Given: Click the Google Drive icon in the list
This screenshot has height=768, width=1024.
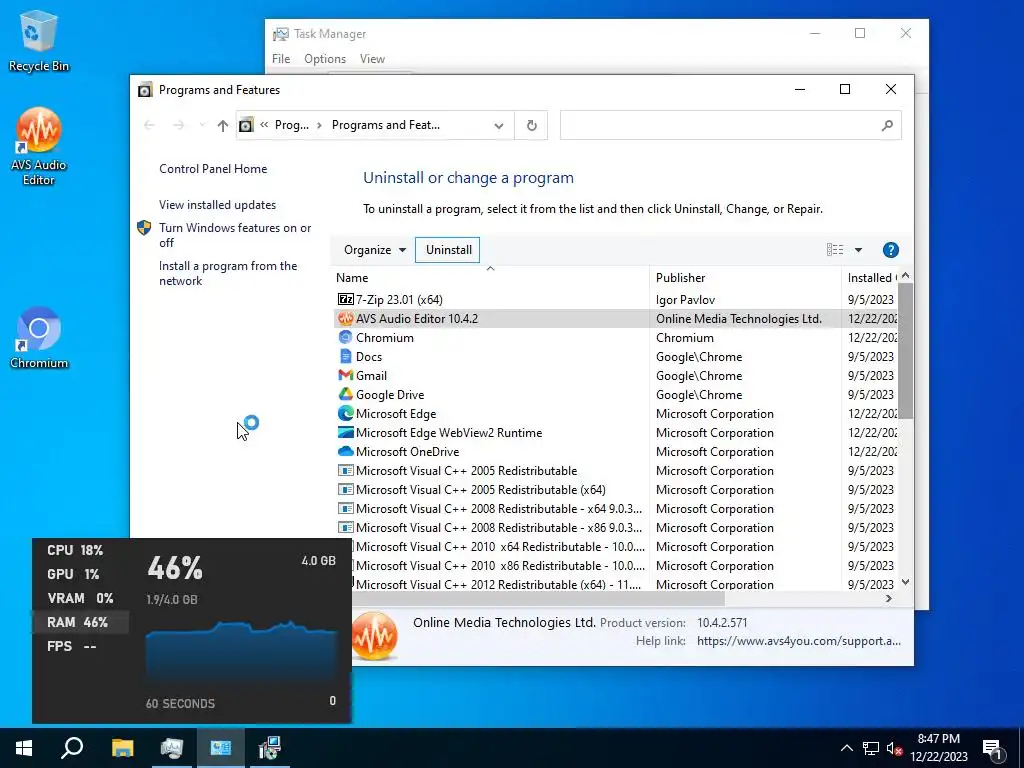Looking at the screenshot, I should click(345, 394).
